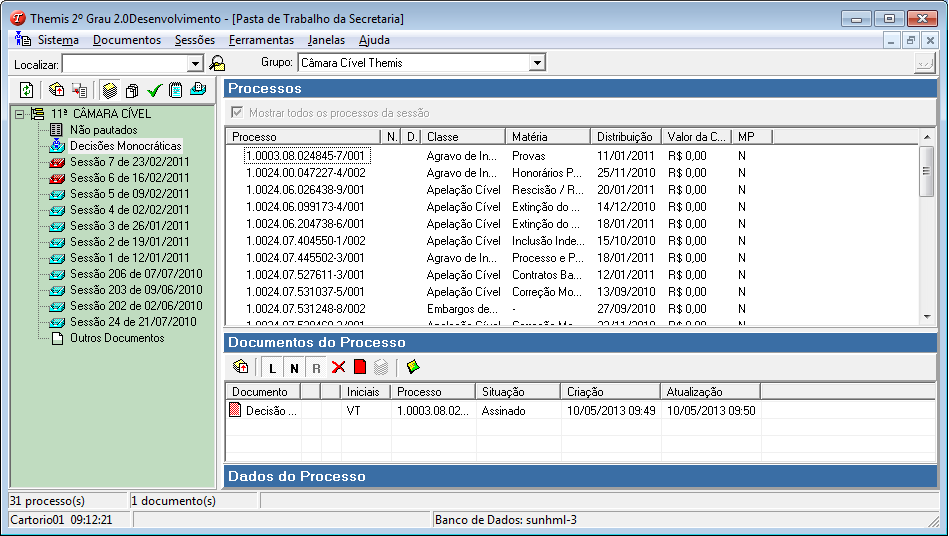This screenshot has width=949, height=536.
Task: Click the Banco de Dados: sunhml-3 status entry
Action: (x=506, y=520)
